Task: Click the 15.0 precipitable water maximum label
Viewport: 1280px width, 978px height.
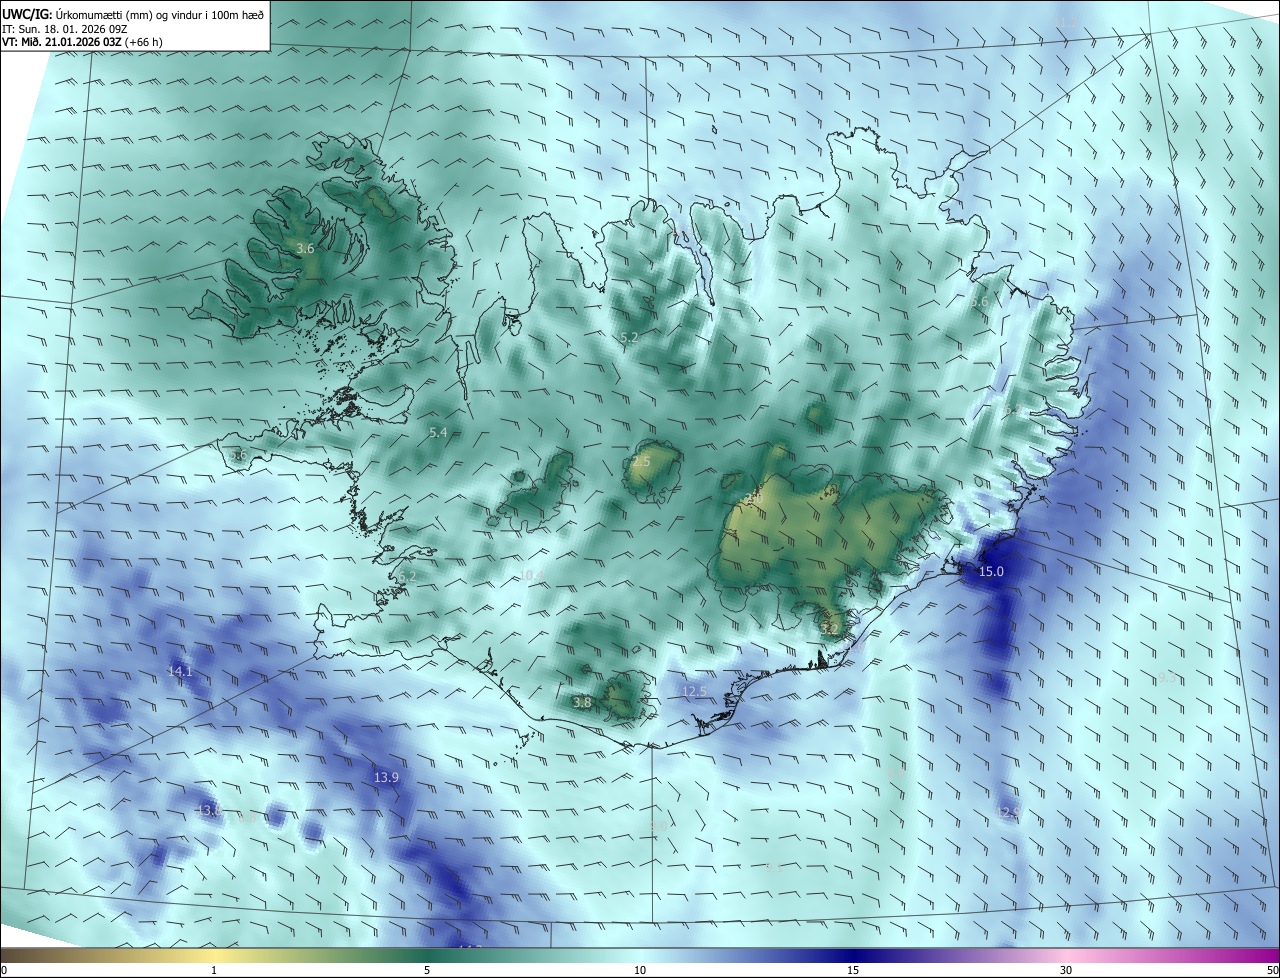Action: (x=990, y=572)
